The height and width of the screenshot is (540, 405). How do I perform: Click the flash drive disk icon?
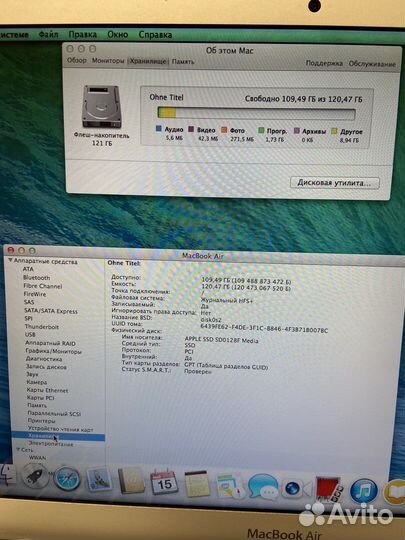point(101,107)
